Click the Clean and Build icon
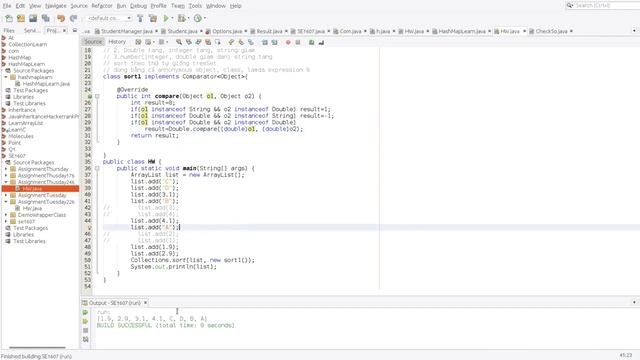The width and height of the screenshot is (640, 360). point(153,18)
